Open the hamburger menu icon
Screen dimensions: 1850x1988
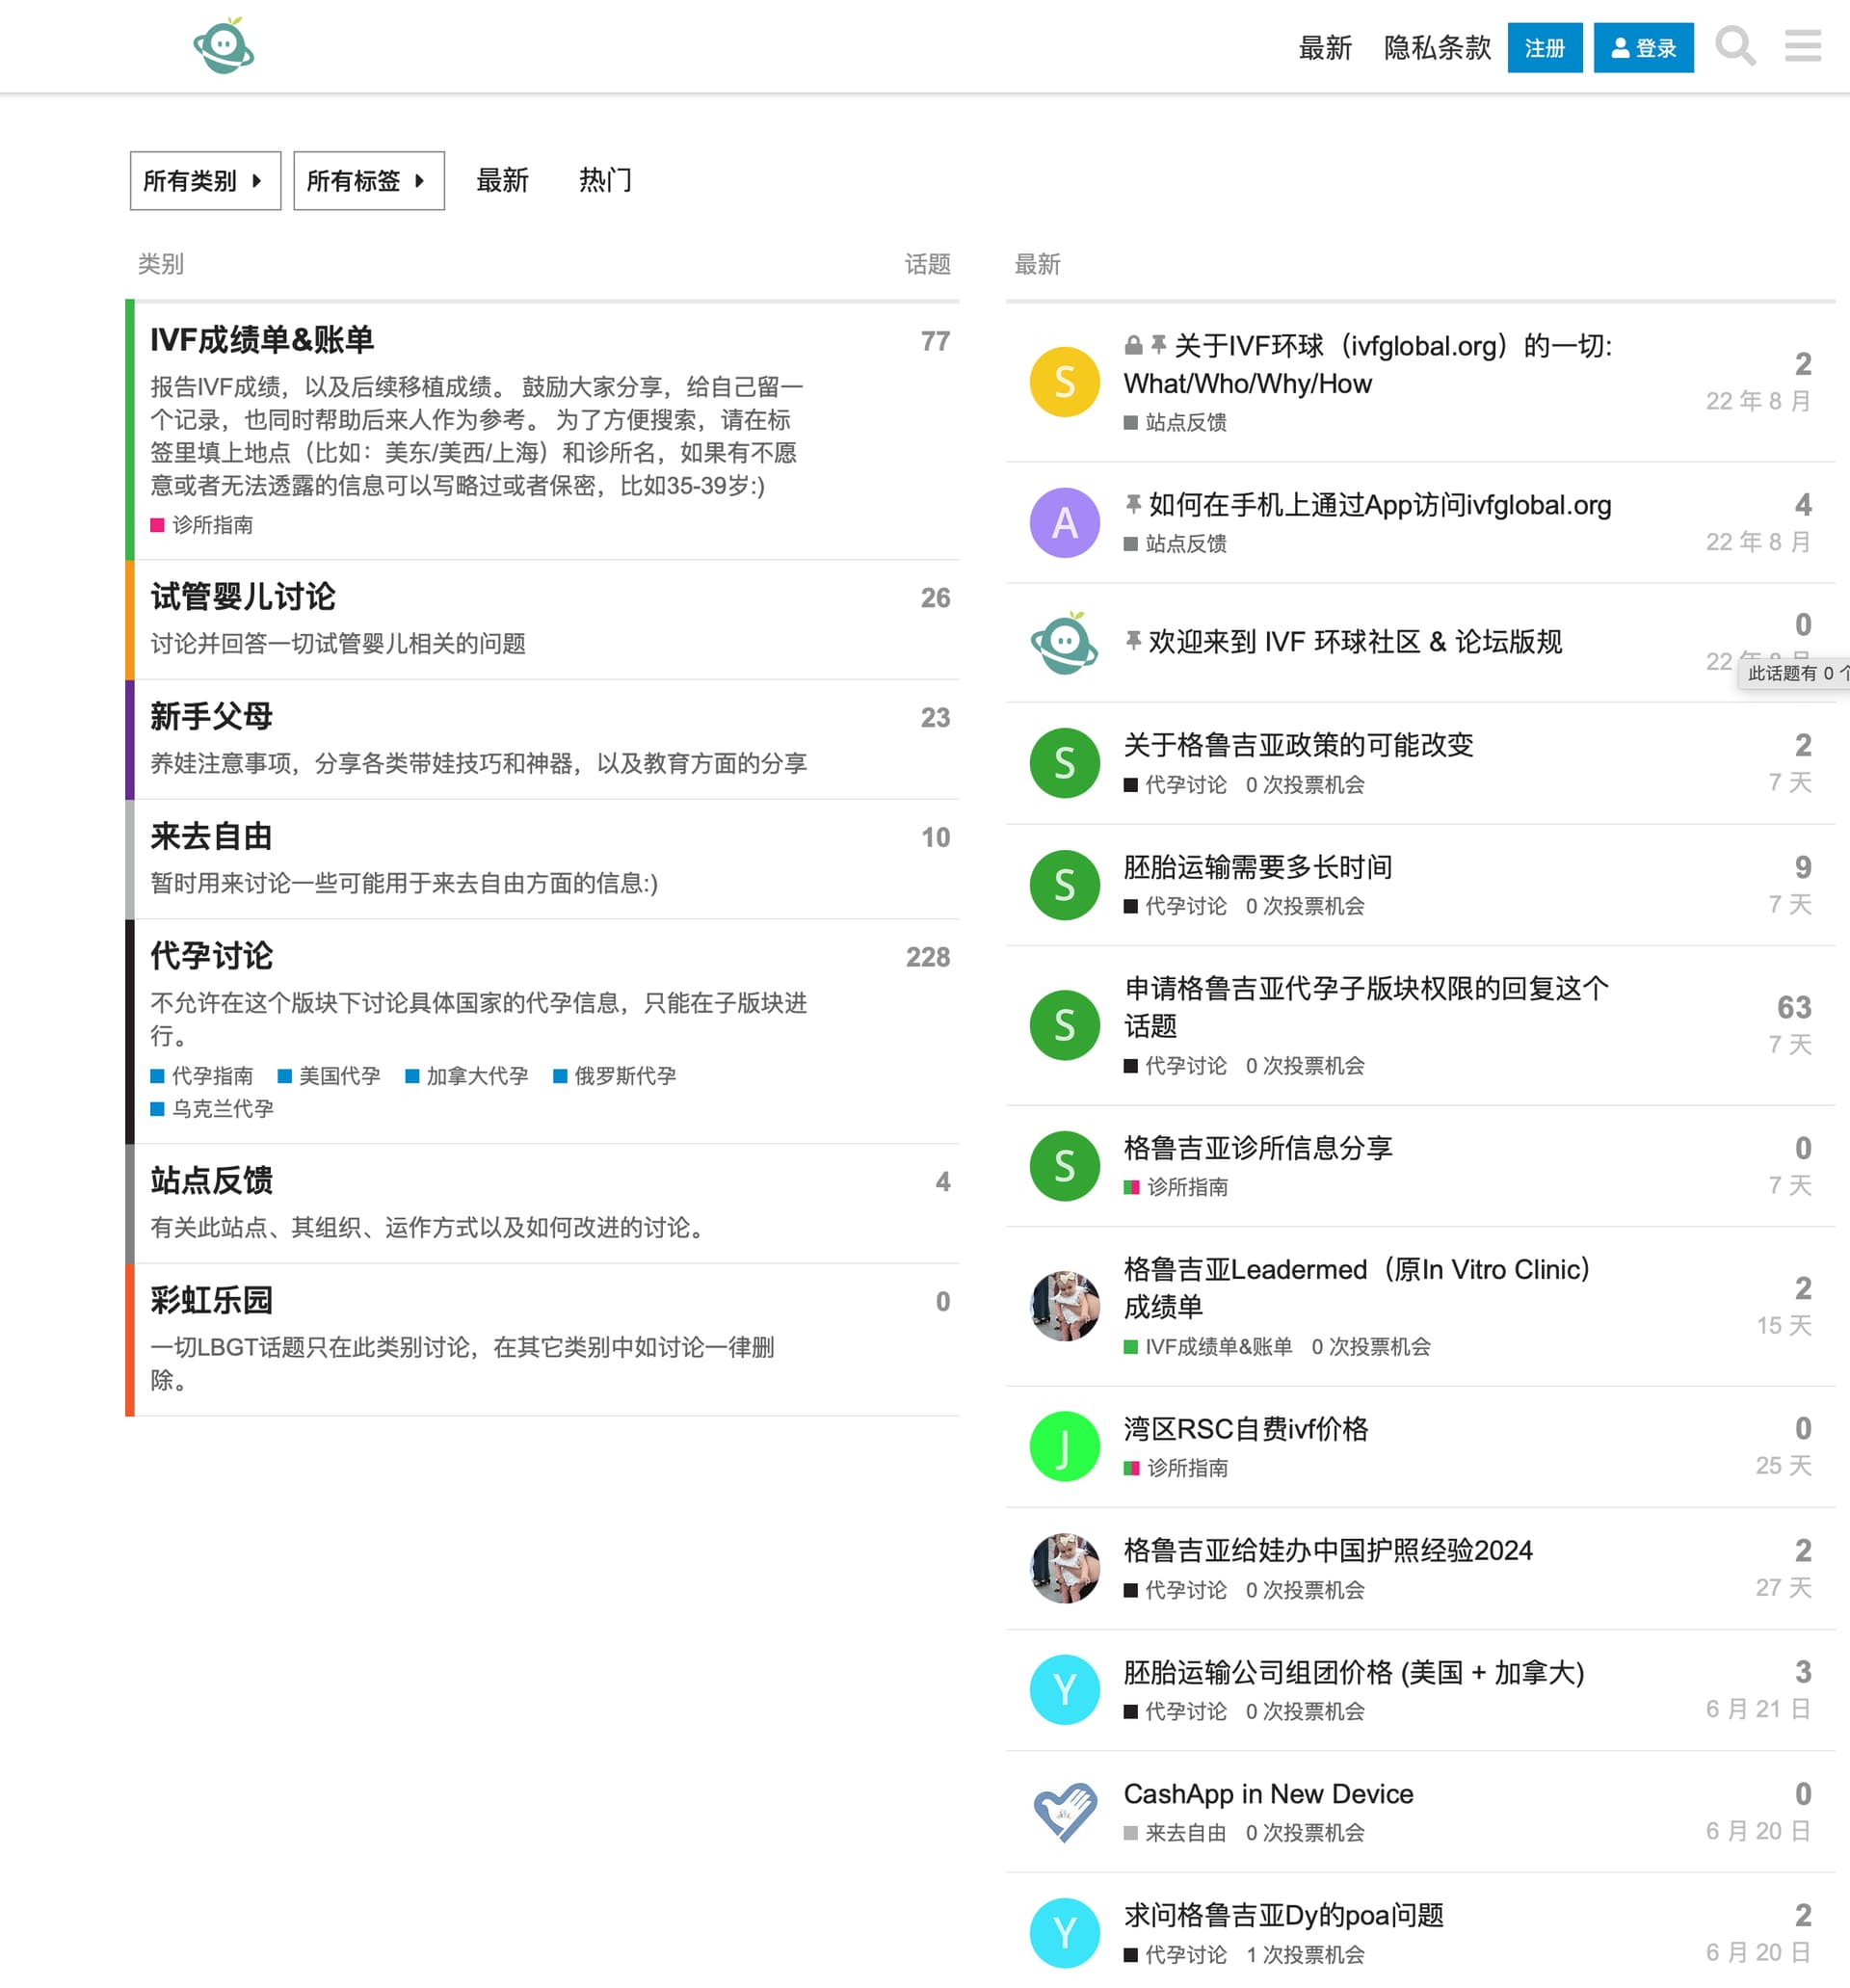click(x=1802, y=46)
